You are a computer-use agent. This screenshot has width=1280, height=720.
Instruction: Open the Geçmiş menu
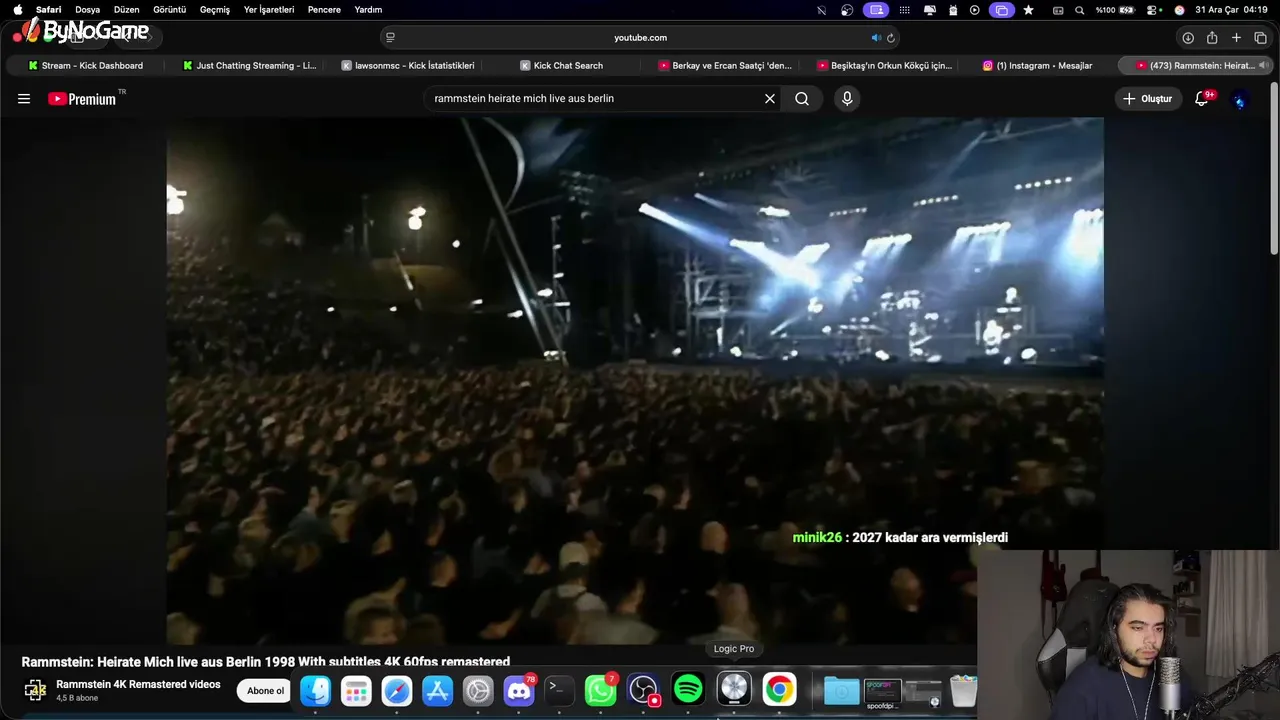pos(215,10)
